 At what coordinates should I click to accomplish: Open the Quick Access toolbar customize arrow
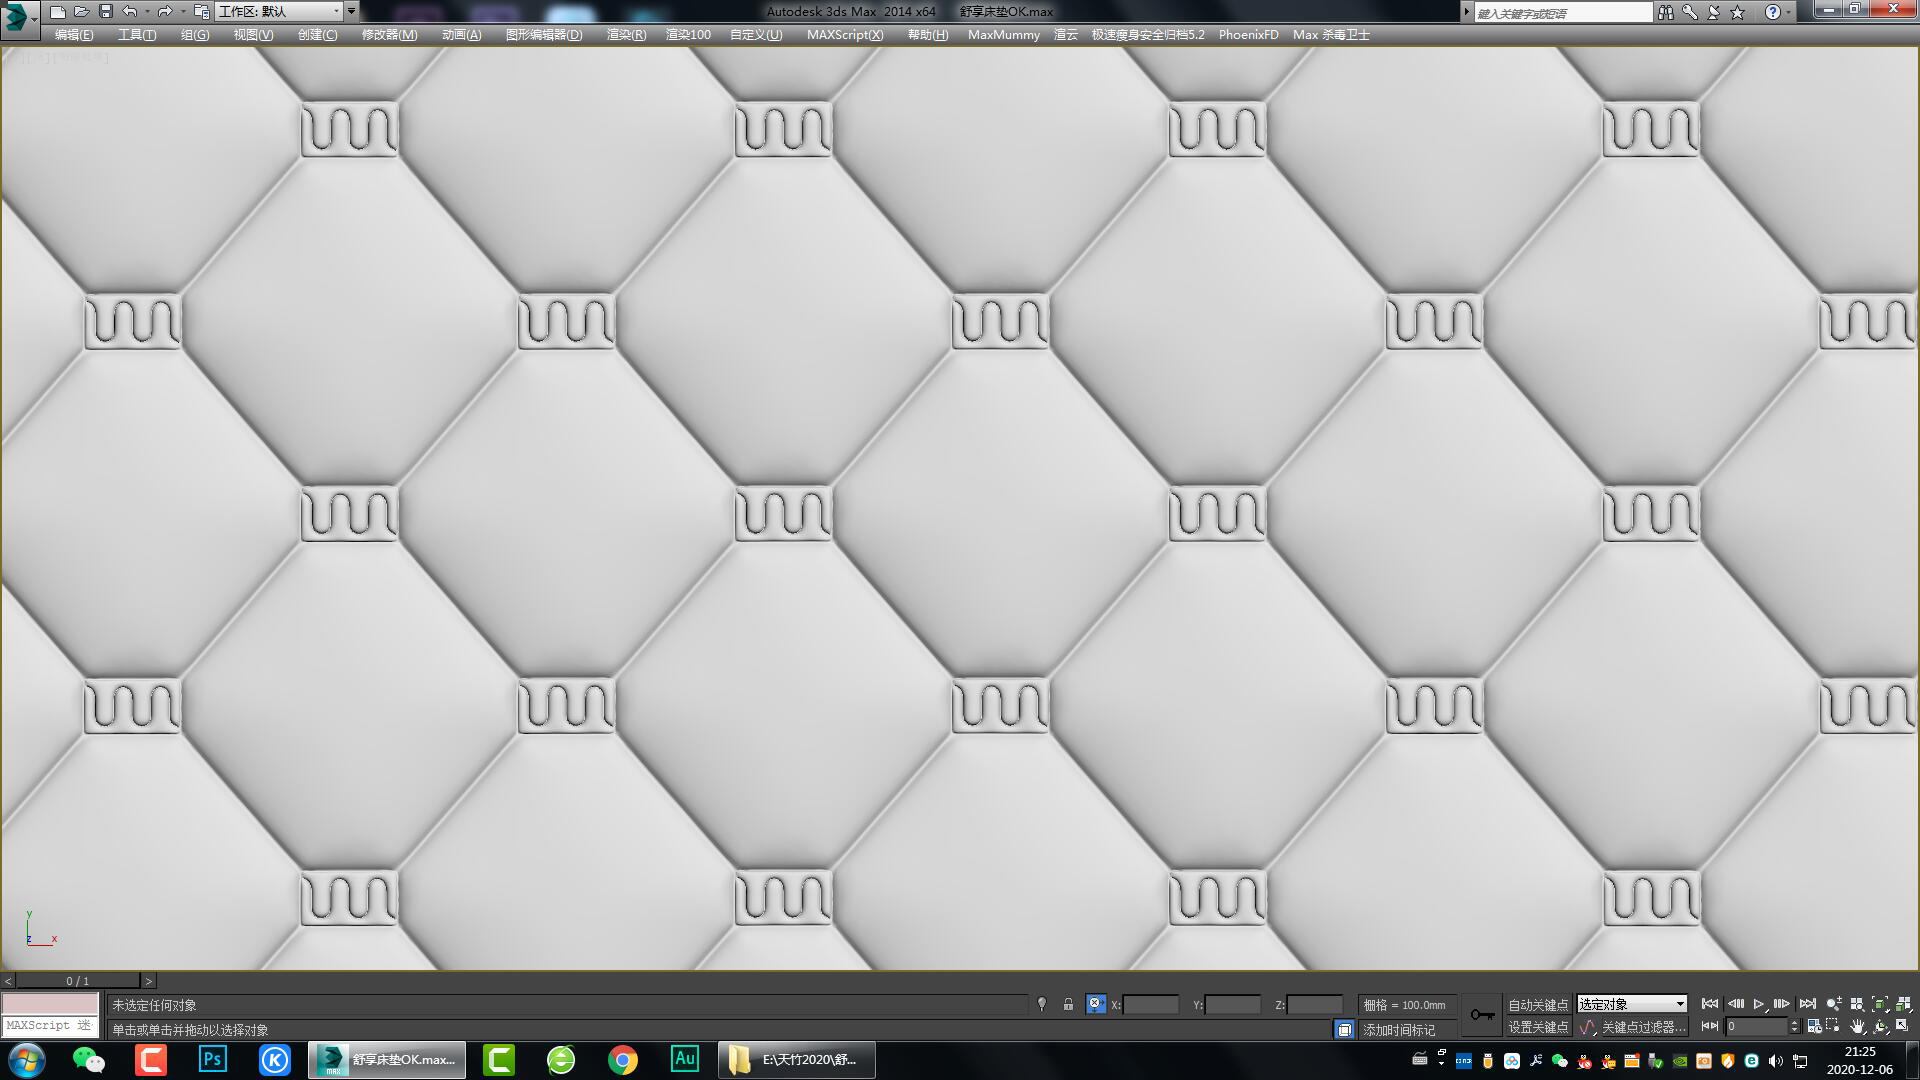click(351, 11)
